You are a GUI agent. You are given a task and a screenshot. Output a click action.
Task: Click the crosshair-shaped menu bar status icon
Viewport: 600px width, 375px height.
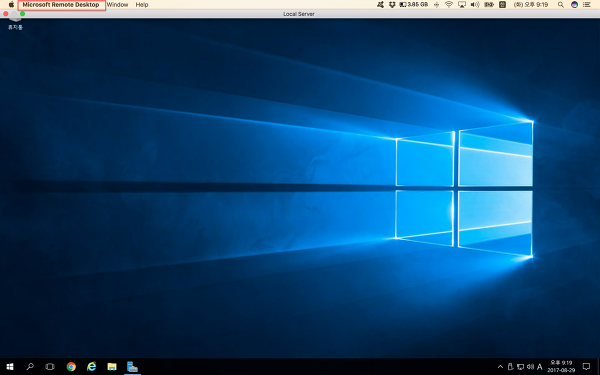[436, 5]
